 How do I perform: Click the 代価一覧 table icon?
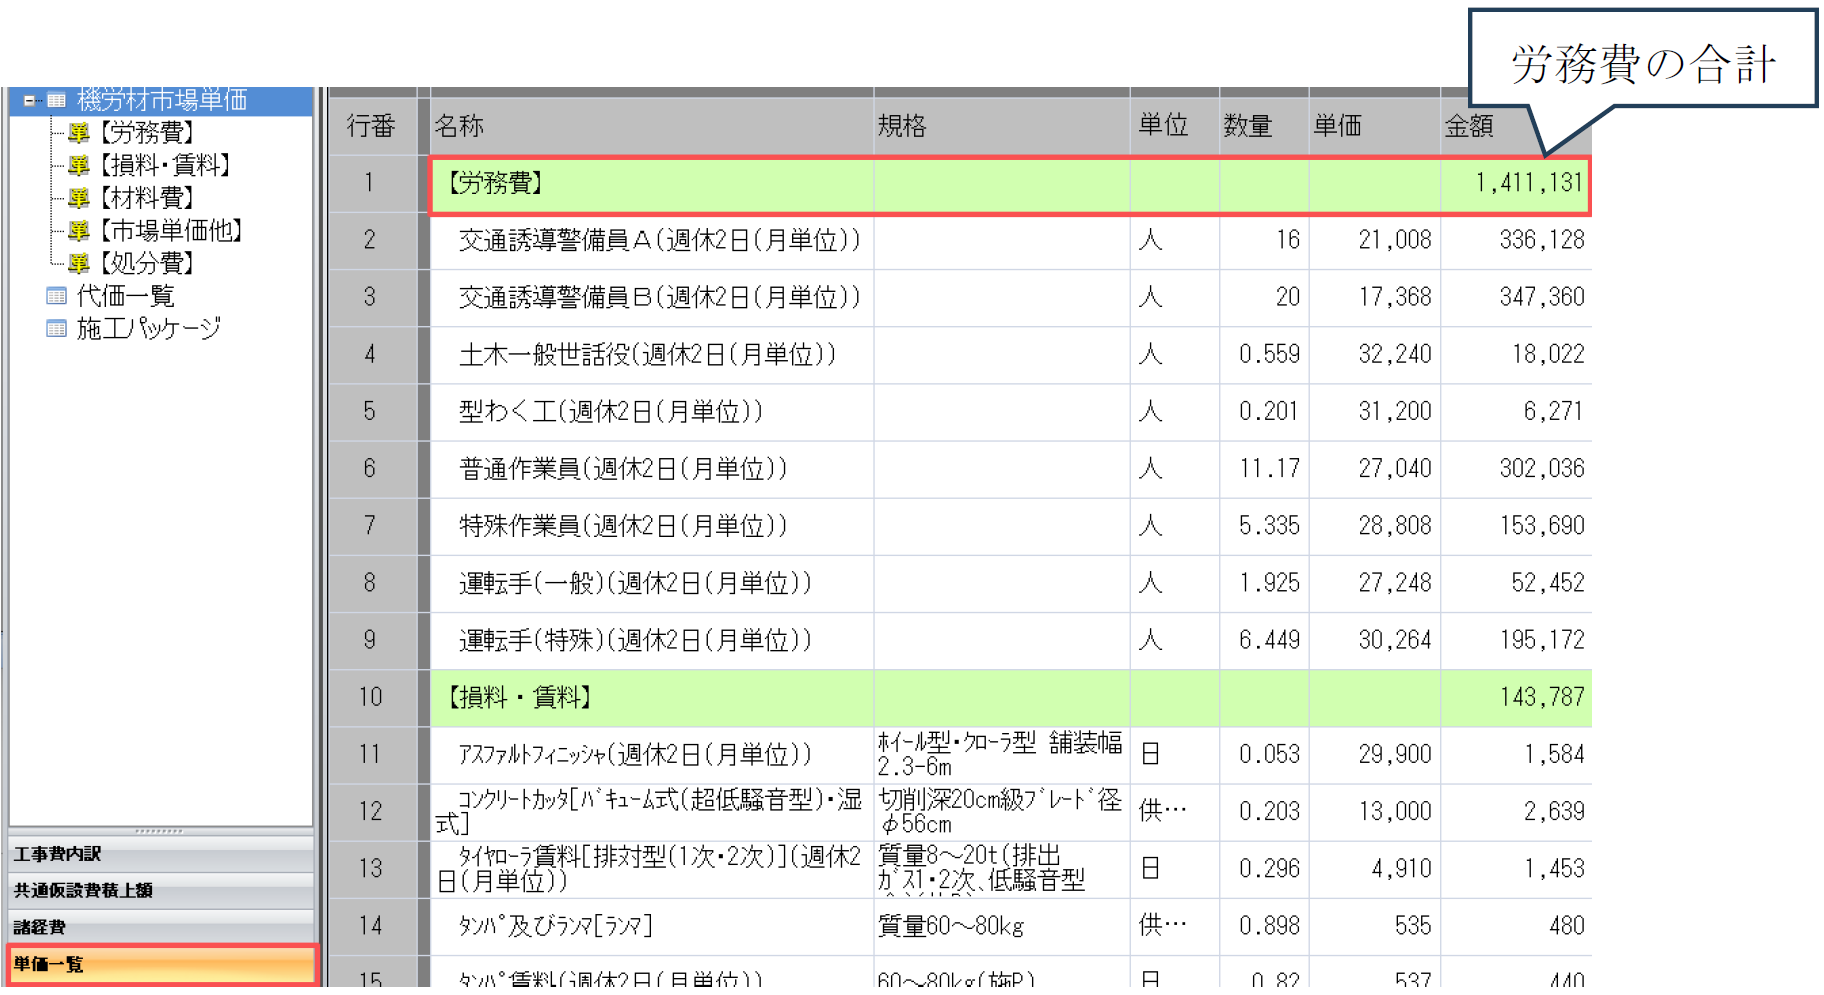point(57,296)
